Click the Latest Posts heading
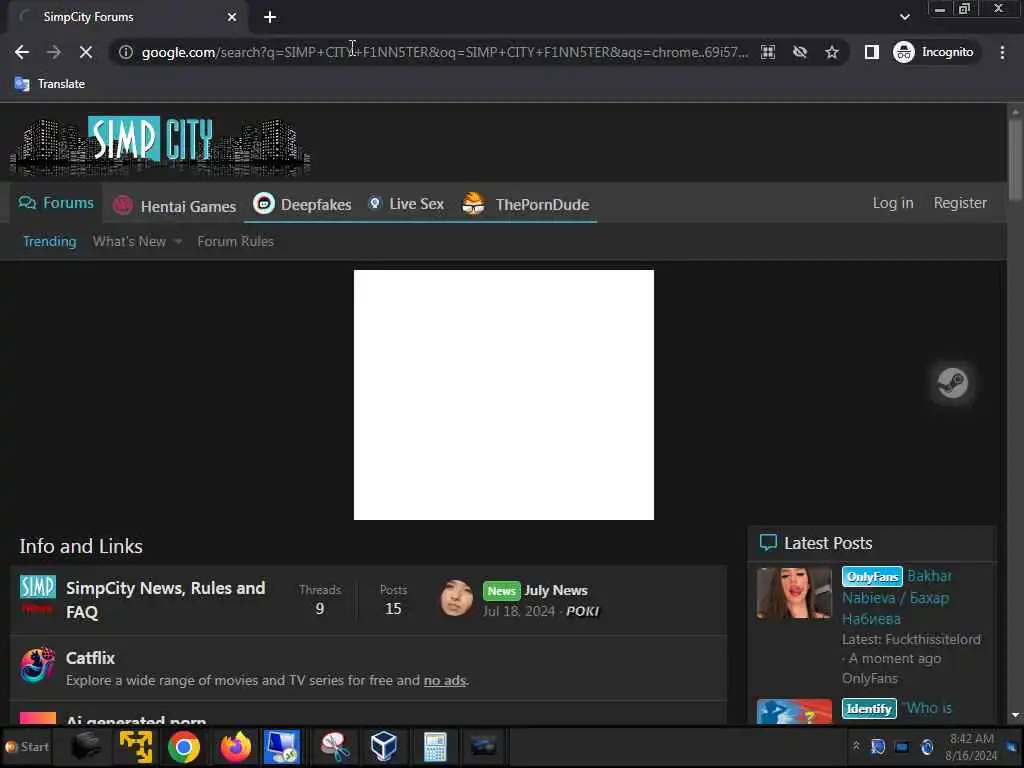1024x768 pixels. 827,543
